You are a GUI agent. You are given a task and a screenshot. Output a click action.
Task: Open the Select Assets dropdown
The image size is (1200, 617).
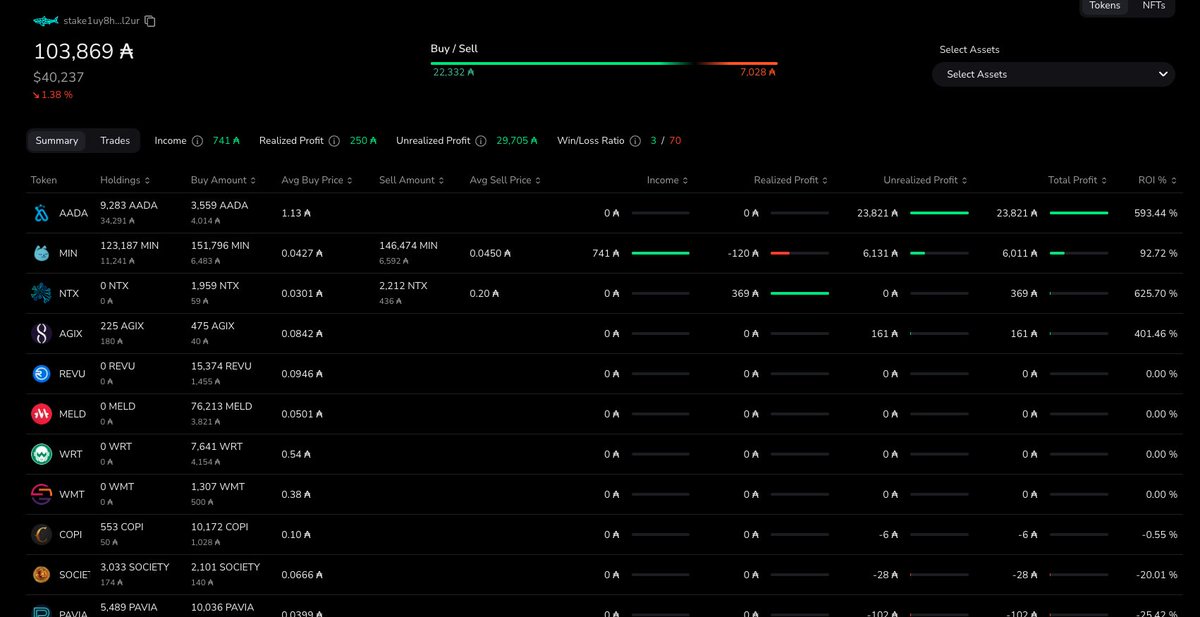coord(1054,74)
